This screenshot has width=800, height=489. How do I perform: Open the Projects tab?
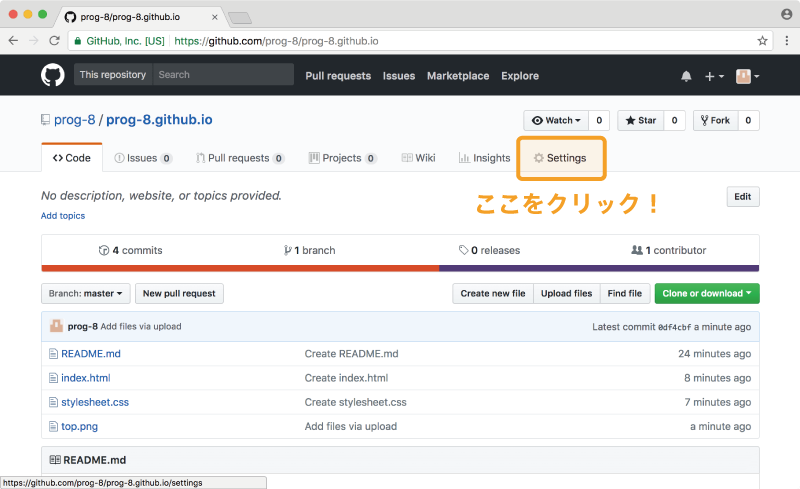tap(343, 158)
